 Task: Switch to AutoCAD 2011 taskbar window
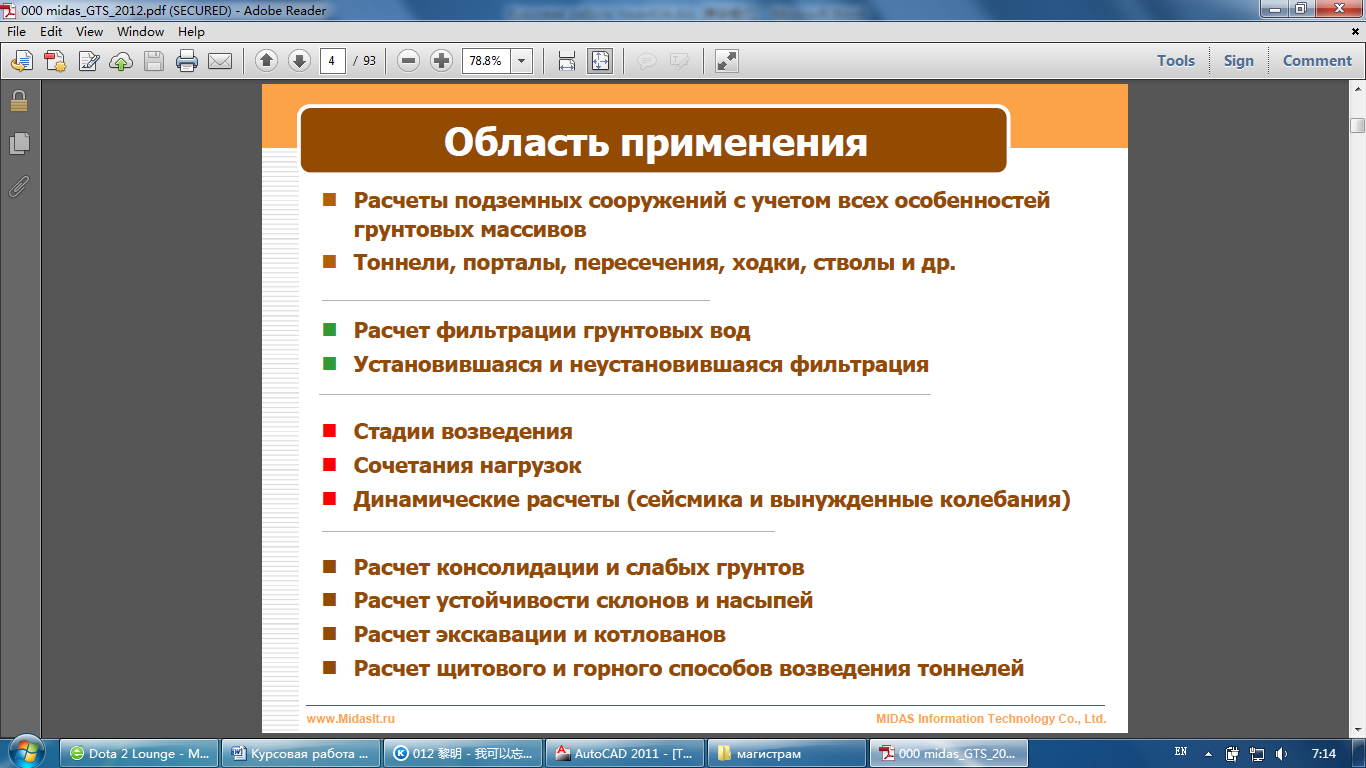tap(624, 753)
